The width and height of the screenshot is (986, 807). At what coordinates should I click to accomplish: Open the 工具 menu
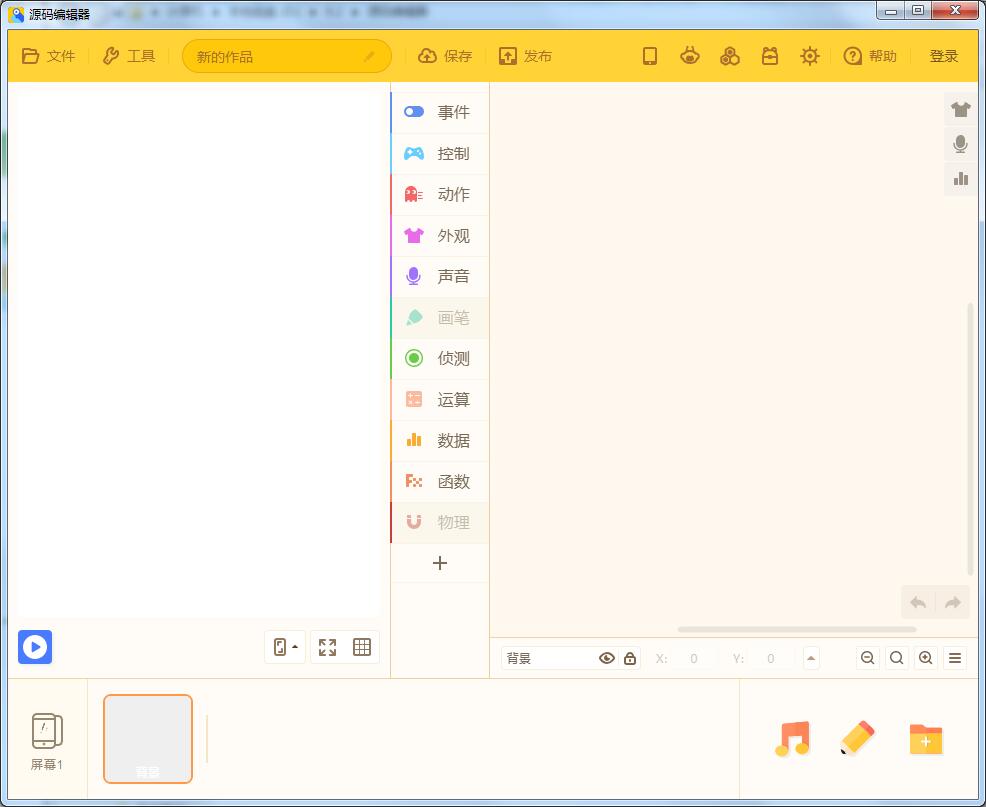pyautogui.click(x=129, y=56)
